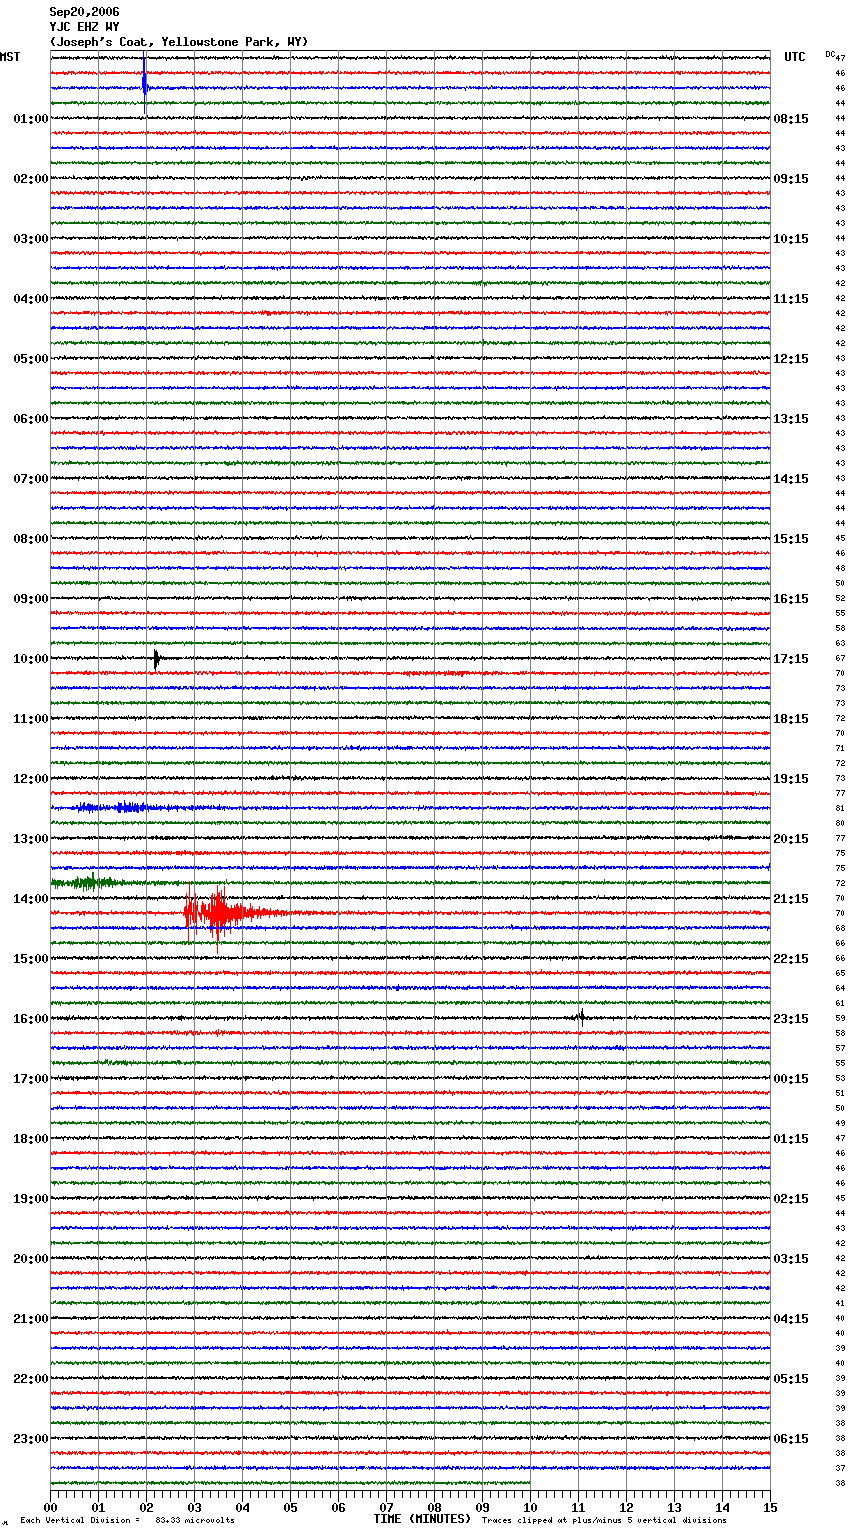
Task: Click the 18:00 MST time label
Action: click(x=31, y=1139)
